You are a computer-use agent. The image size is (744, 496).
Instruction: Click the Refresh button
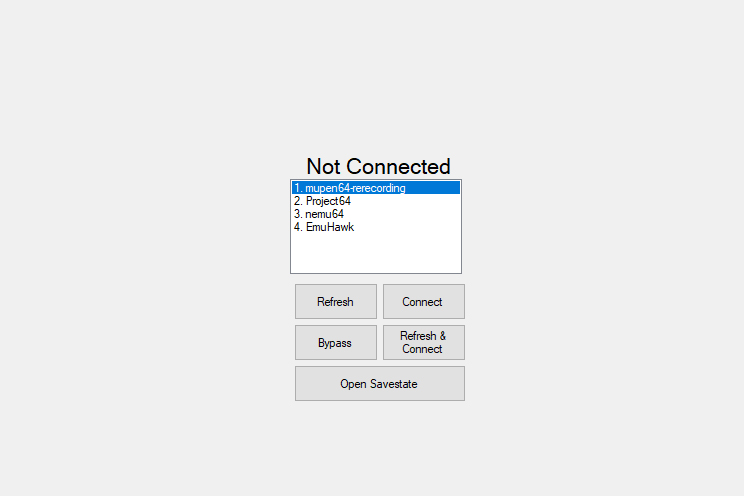[x=335, y=301]
